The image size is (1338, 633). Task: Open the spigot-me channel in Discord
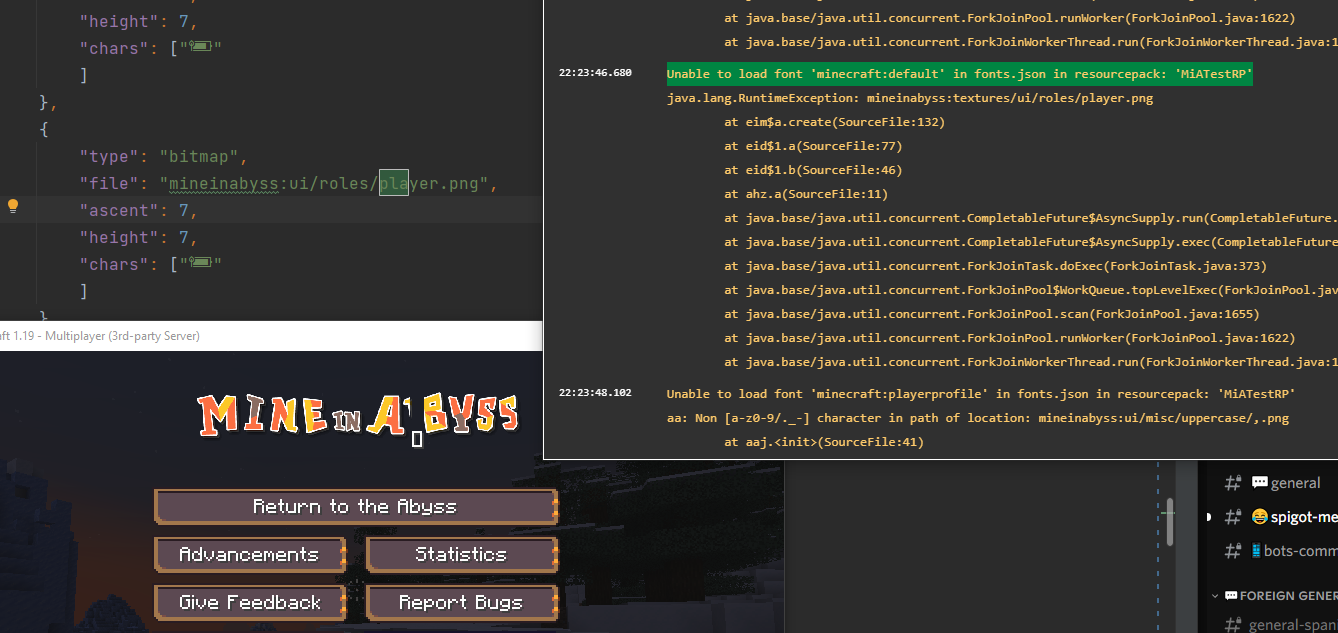pyautogui.click(x=1280, y=517)
